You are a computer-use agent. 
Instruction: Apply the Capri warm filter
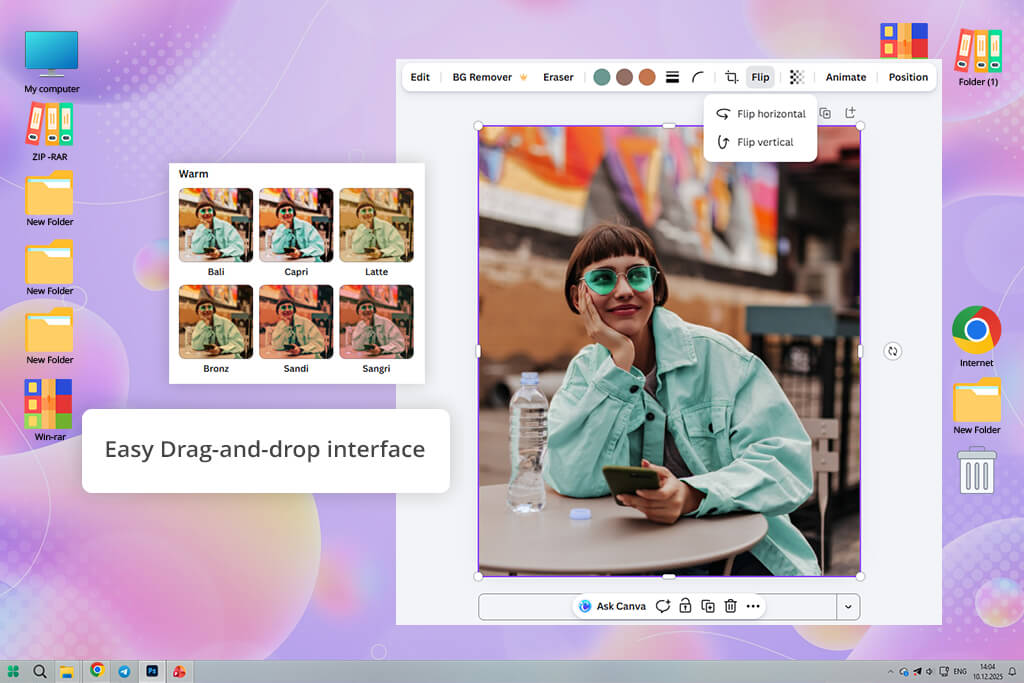tap(296, 225)
